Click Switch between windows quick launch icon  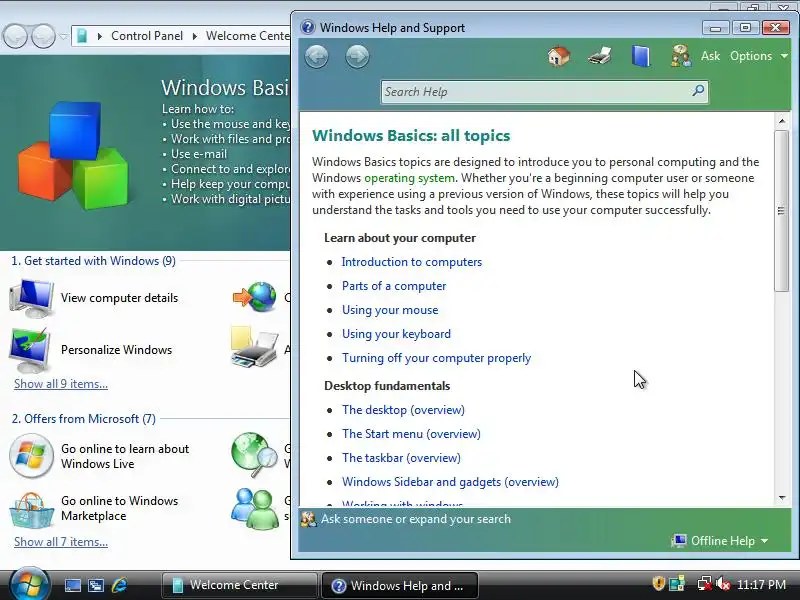click(95, 585)
